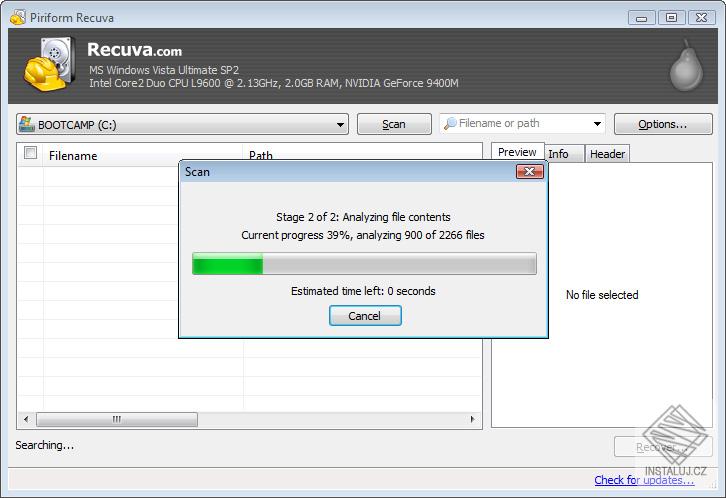Minimize the Piriform Recuva window
This screenshot has width=726, height=498.
pos(641,18)
